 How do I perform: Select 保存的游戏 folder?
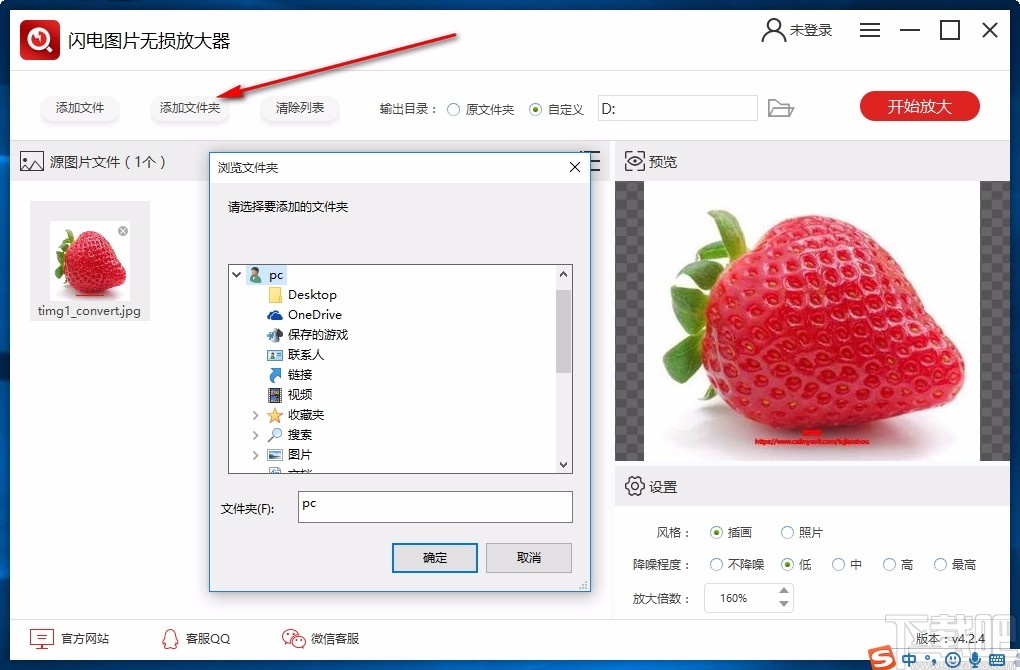coord(307,335)
